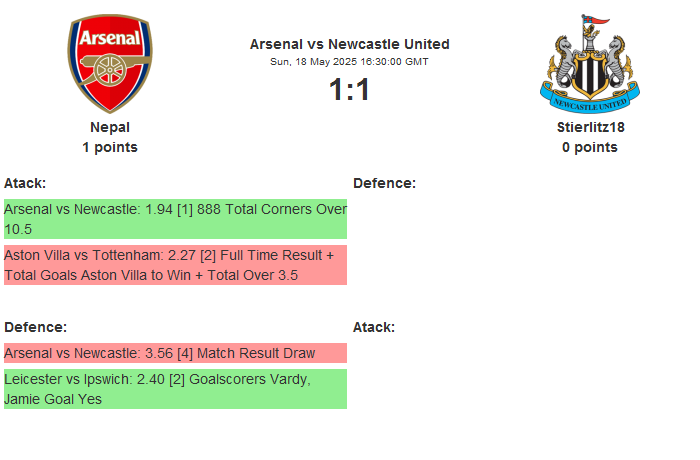Screen dimensions: 700x460
Task: Select the red Aston Villa vs Tottenham bet
Action: [x=175, y=265]
